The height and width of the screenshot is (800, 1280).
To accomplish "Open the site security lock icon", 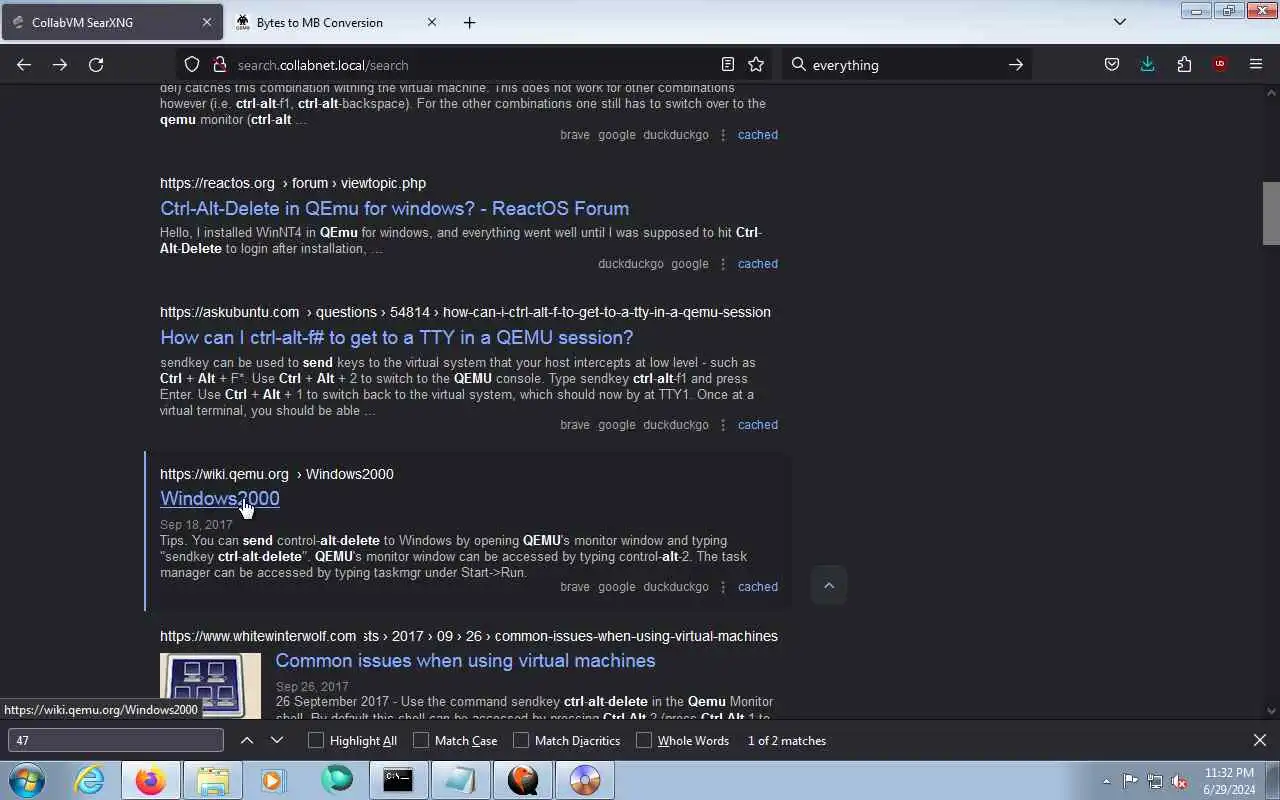I will (x=219, y=65).
